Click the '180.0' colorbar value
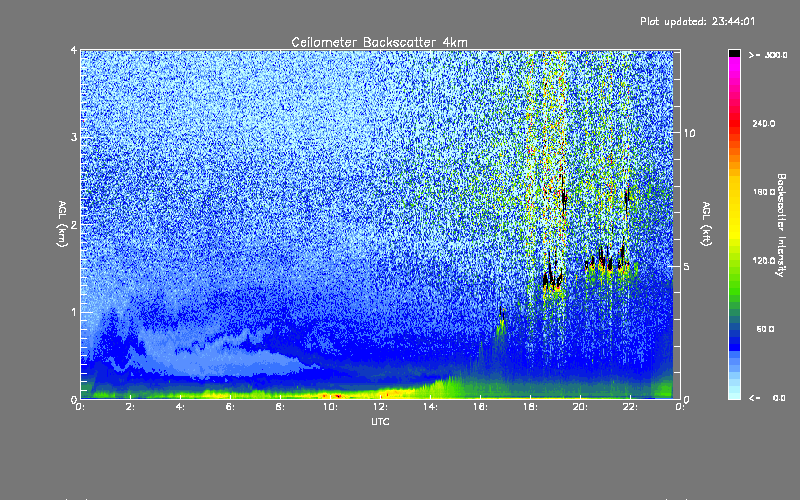800x500 pixels. click(x=764, y=192)
